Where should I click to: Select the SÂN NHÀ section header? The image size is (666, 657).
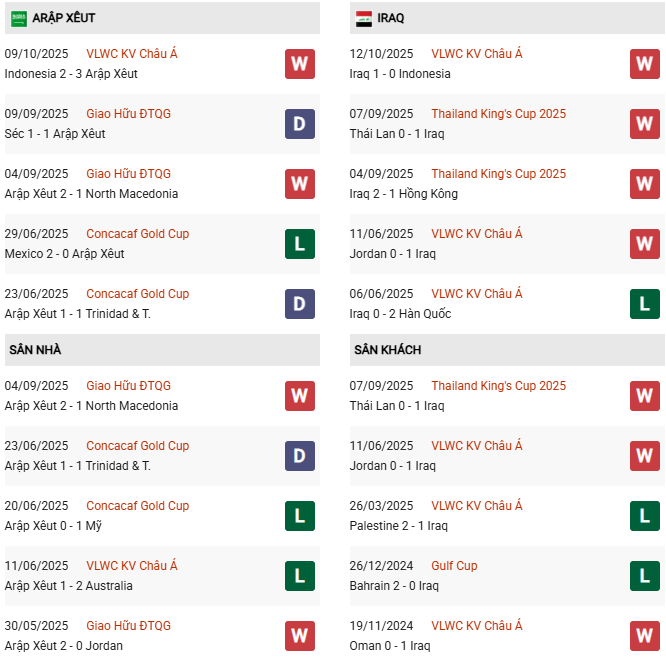(36, 350)
